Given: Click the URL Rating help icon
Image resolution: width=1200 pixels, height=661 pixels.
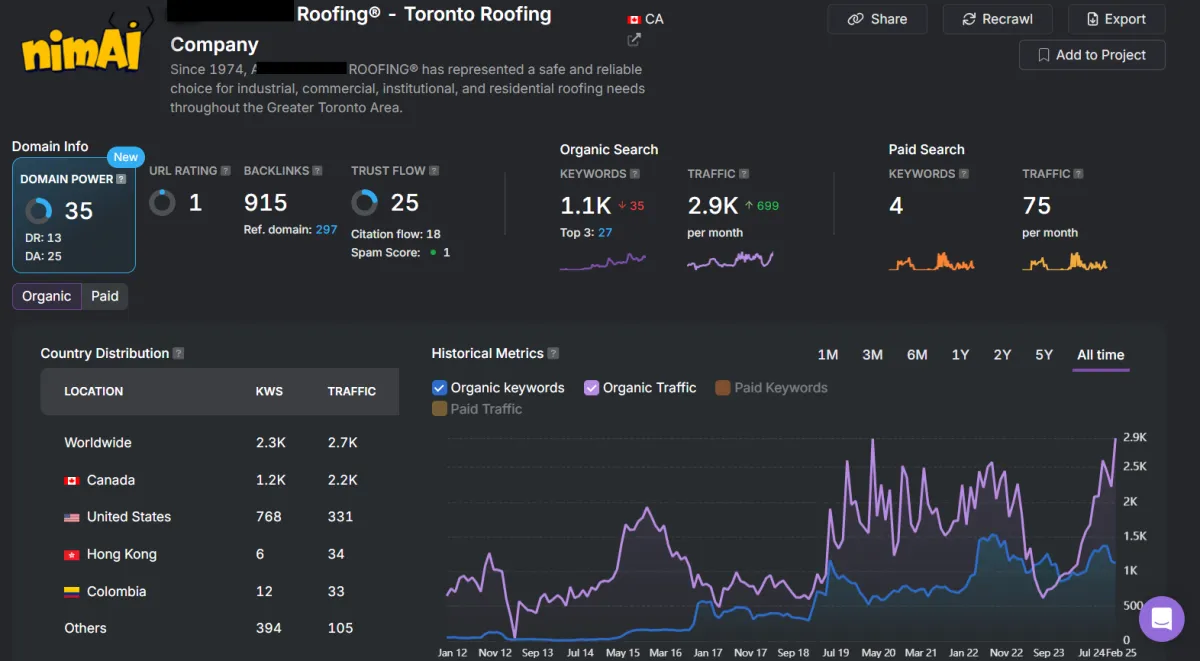Looking at the screenshot, I should (x=225, y=171).
